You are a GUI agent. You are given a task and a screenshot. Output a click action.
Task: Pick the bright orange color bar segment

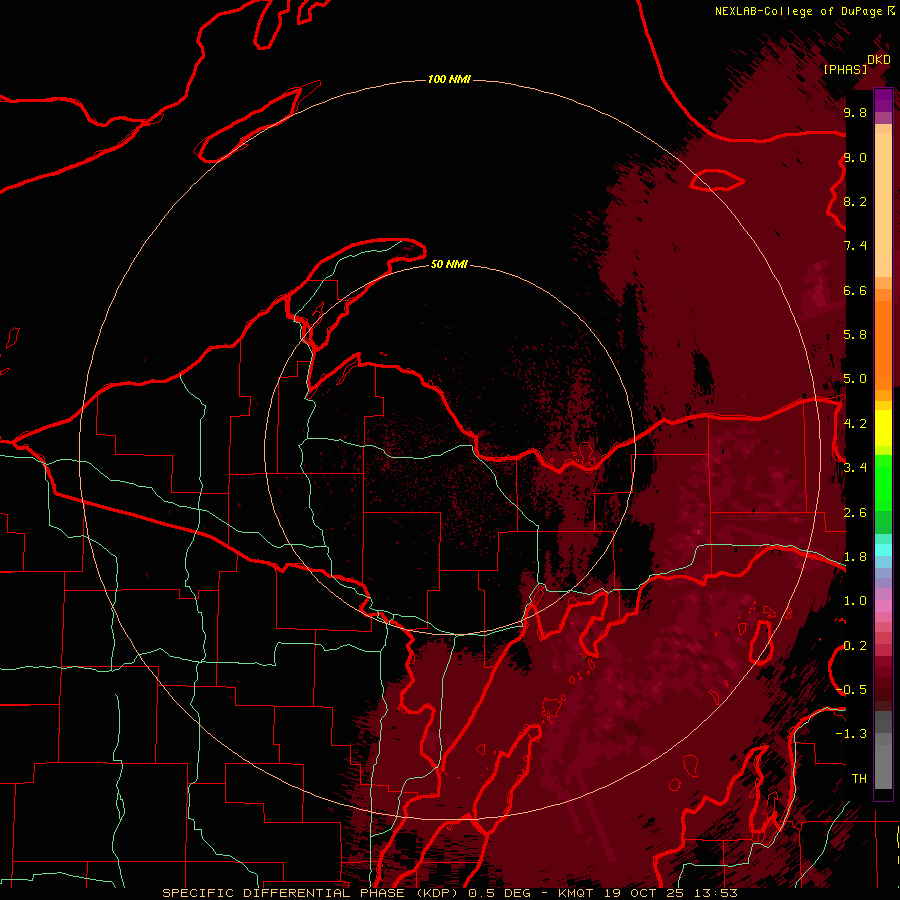pos(883,345)
